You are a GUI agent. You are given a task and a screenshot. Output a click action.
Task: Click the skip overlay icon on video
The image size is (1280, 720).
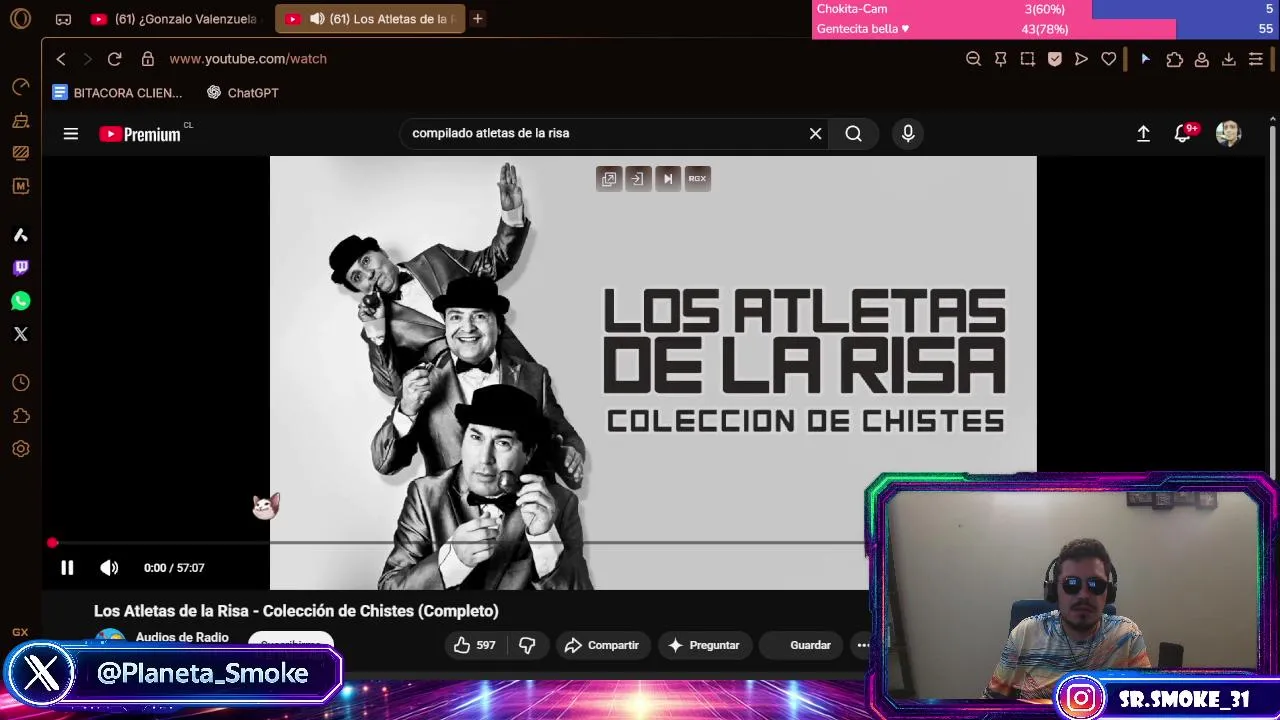tap(668, 179)
